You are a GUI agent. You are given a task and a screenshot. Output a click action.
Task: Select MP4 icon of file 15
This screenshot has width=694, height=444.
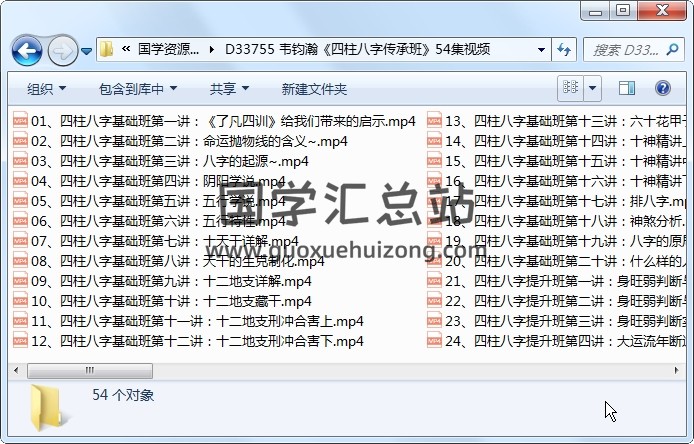(434, 161)
